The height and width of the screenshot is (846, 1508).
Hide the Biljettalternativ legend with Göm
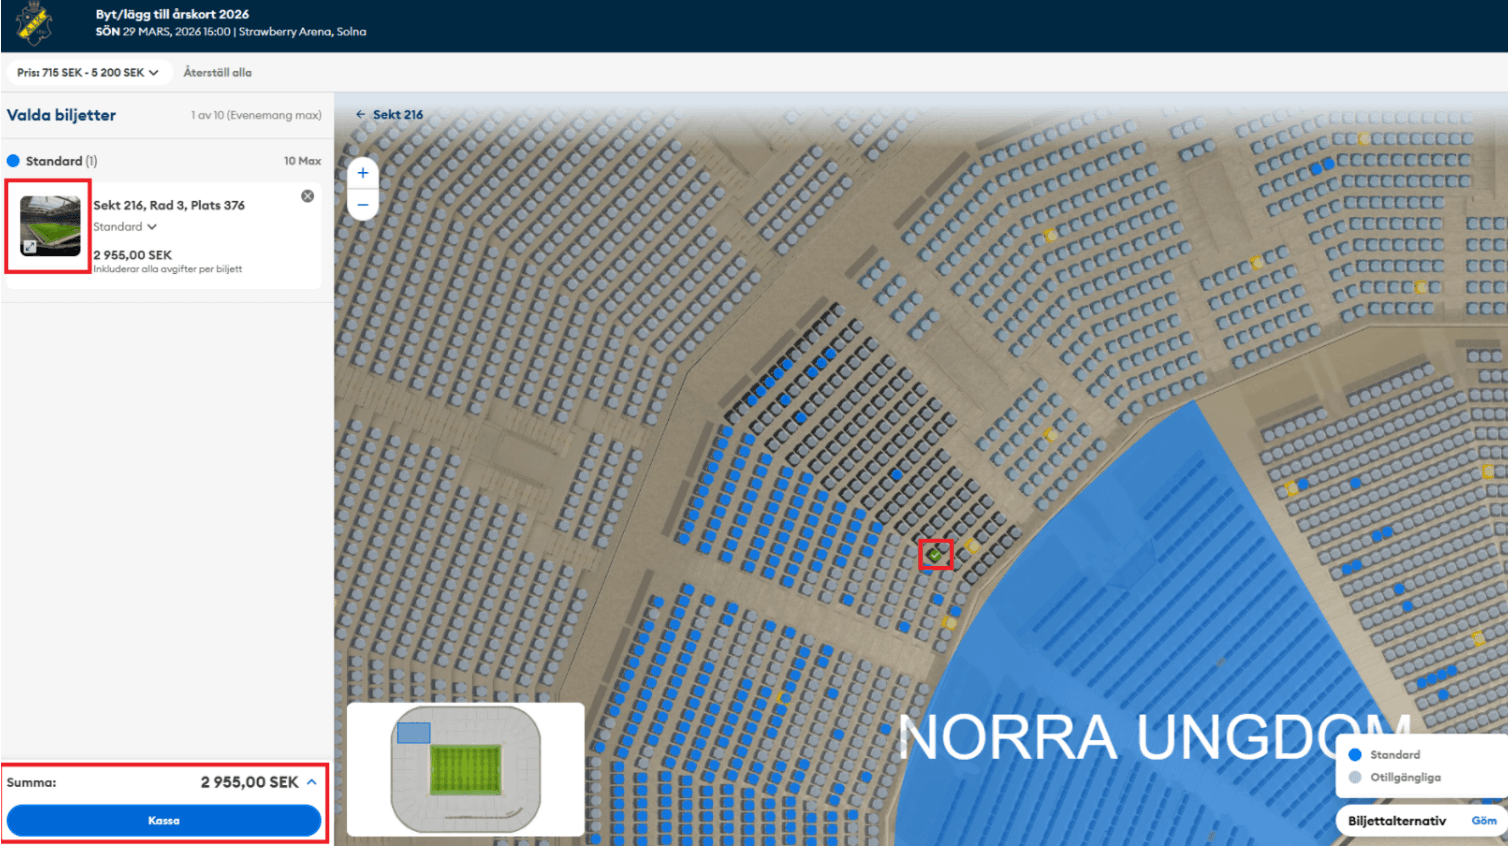(1483, 821)
